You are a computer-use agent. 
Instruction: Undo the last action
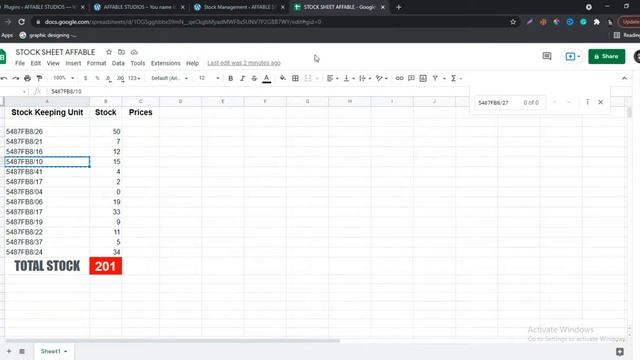pos(4,78)
